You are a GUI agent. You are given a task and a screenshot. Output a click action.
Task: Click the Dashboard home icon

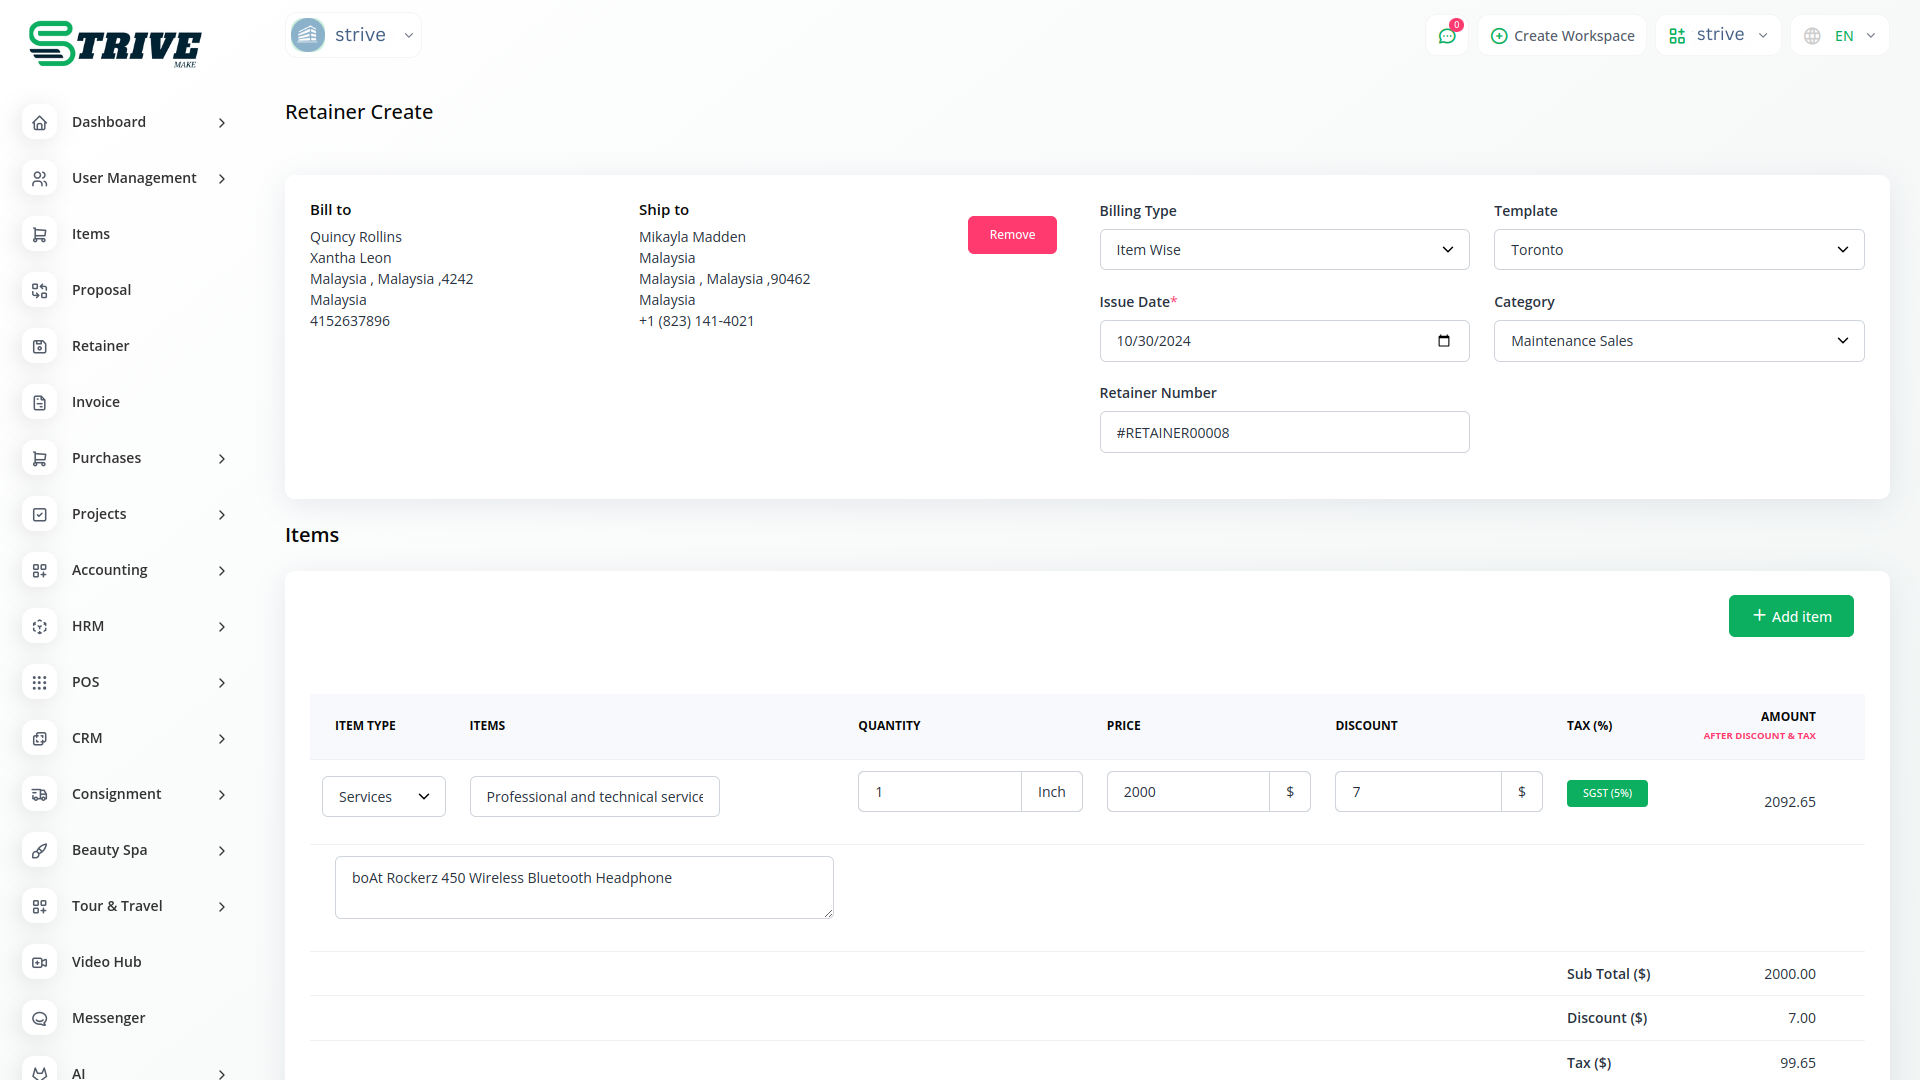[40, 122]
